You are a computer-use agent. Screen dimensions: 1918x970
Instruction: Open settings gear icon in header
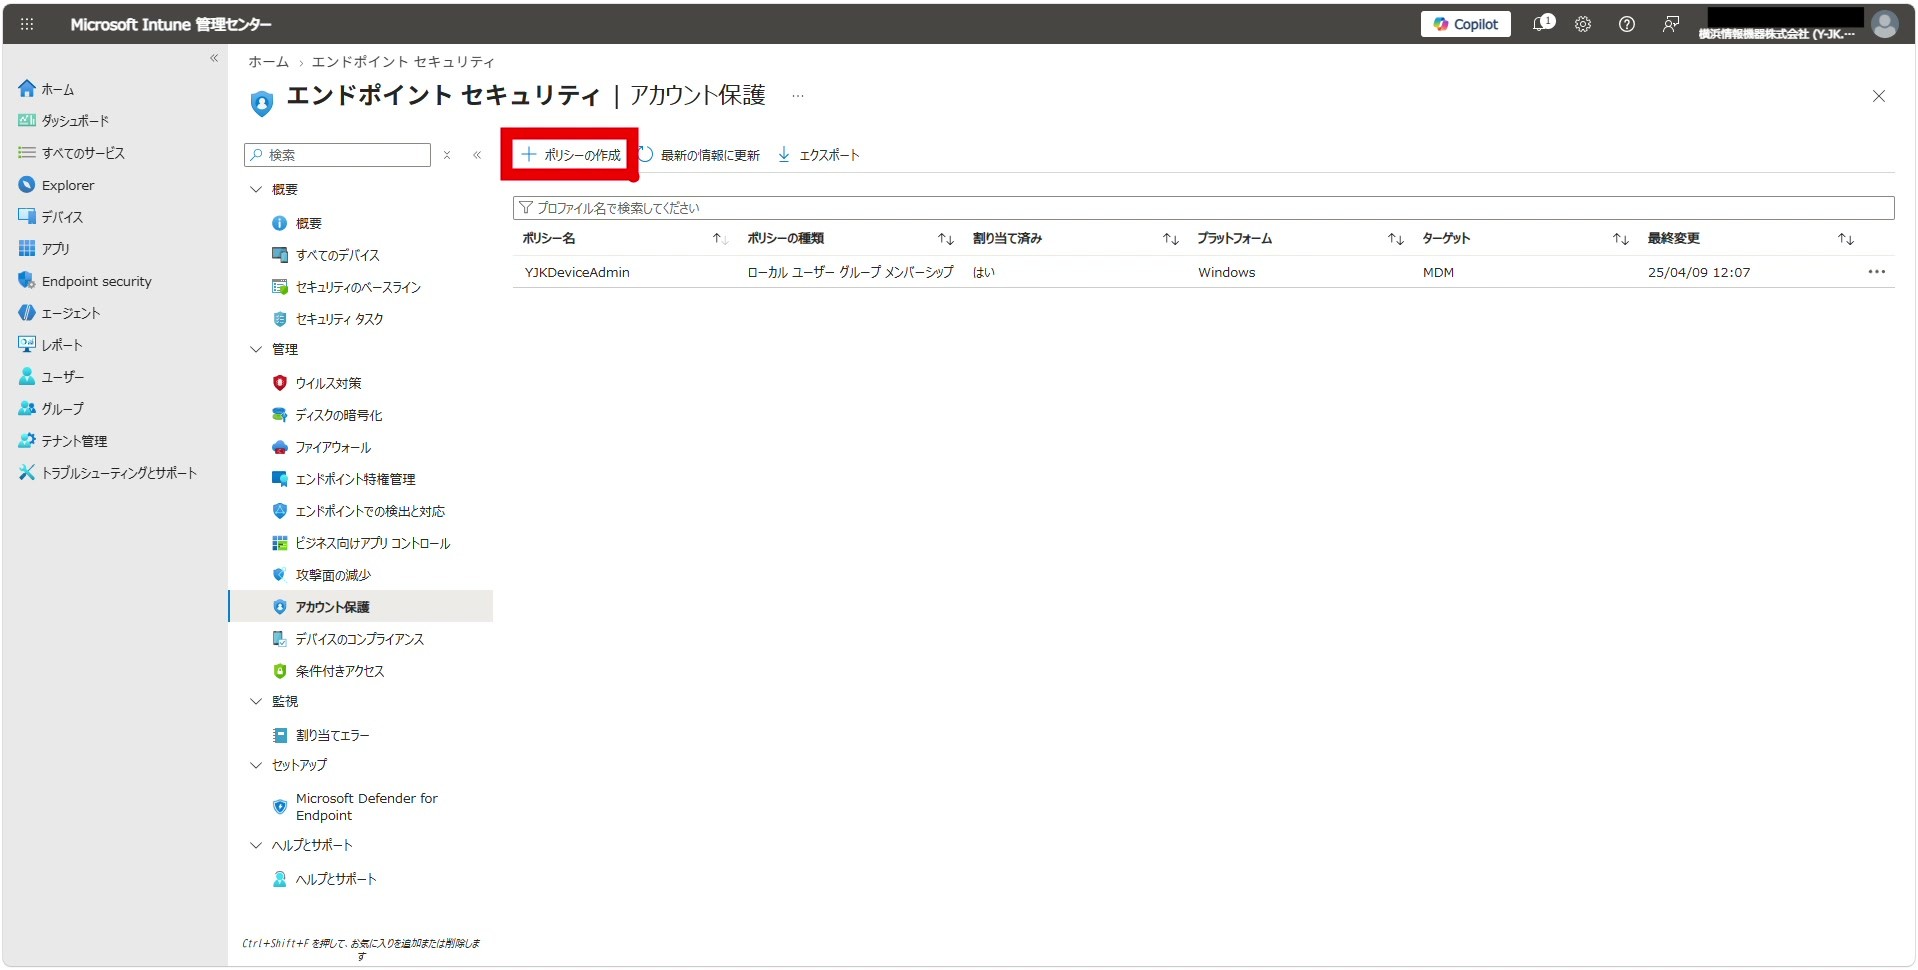click(x=1583, y=24)
